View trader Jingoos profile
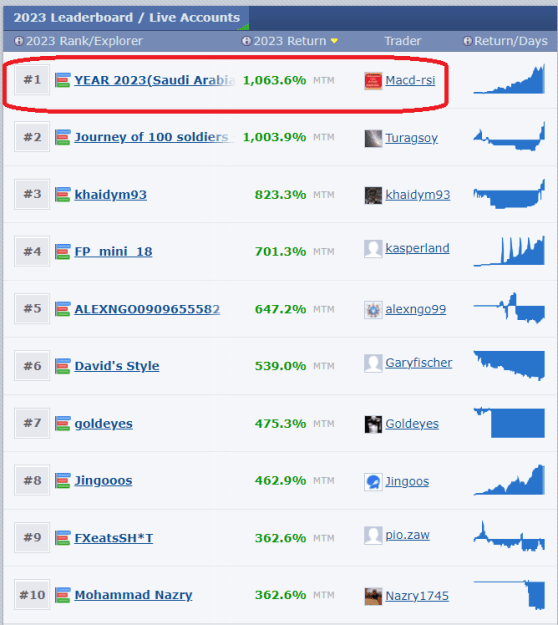 407,482
